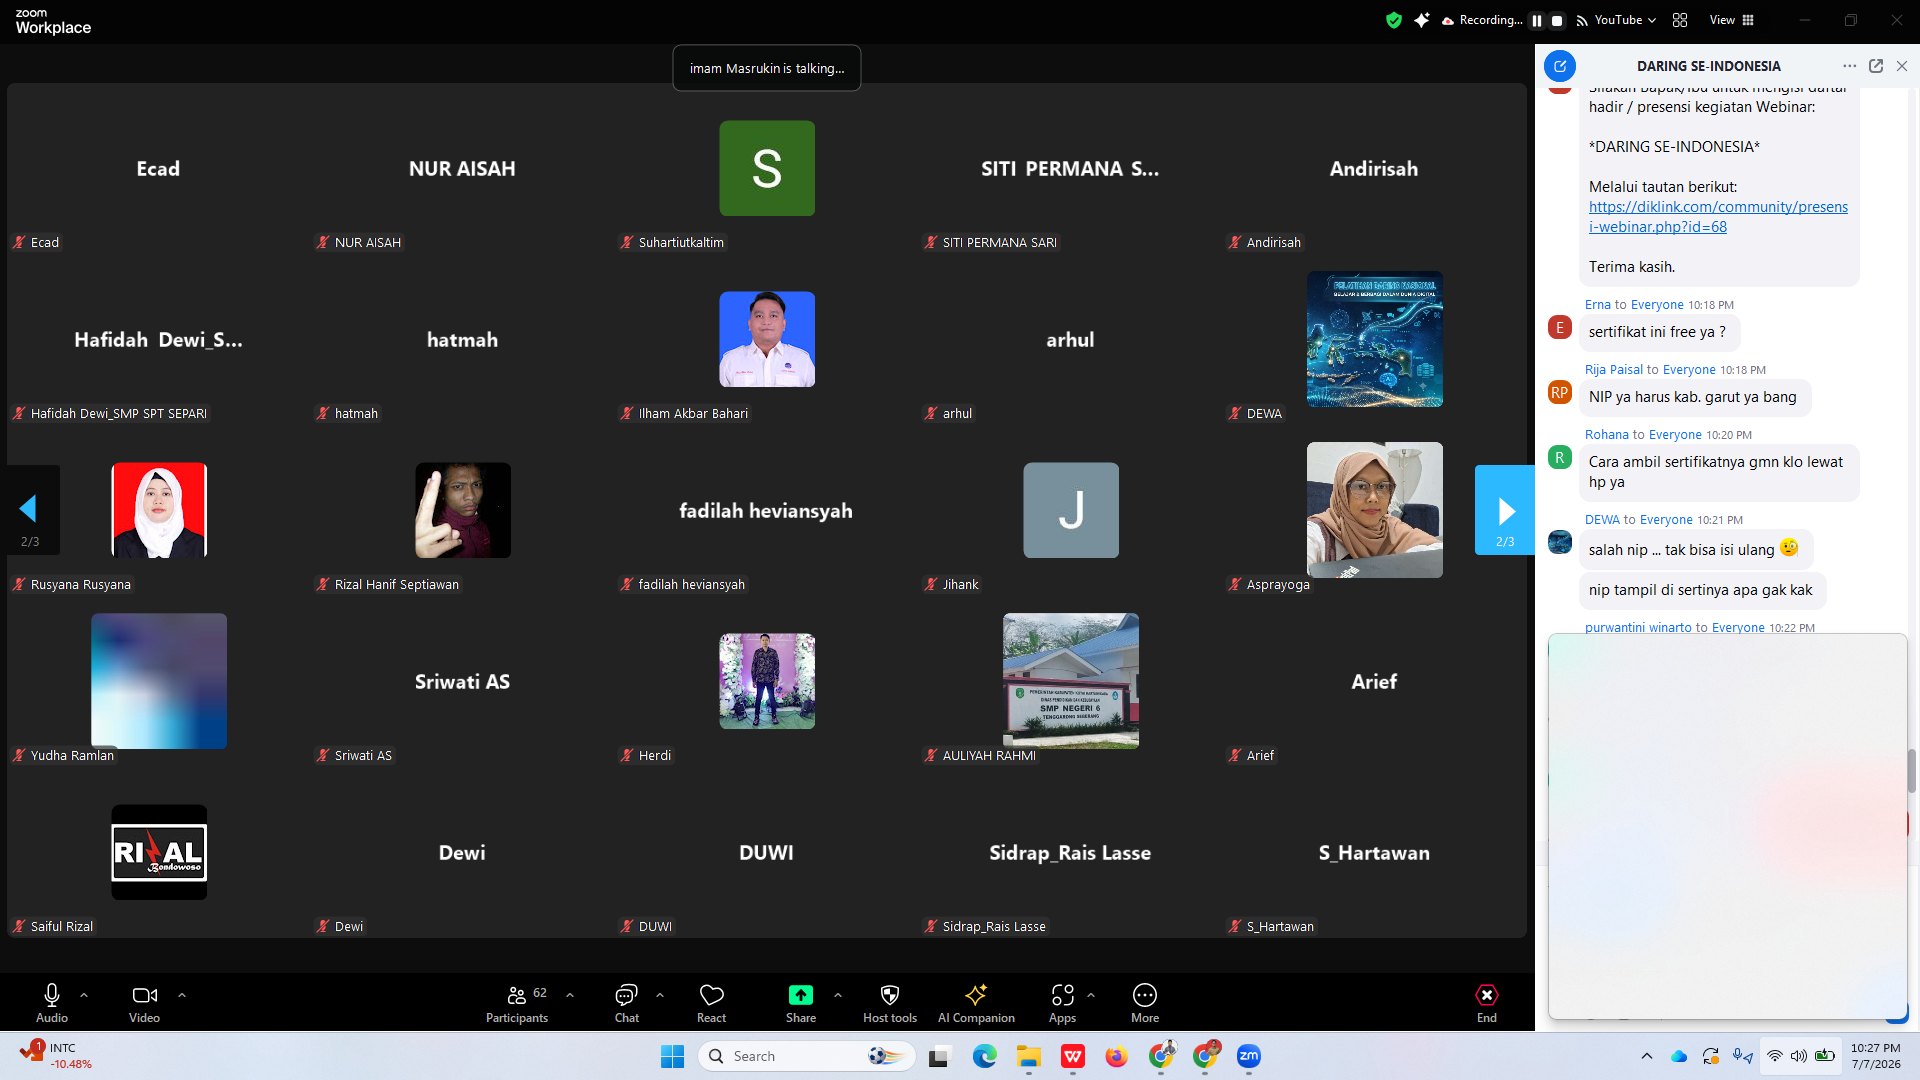Screen dimensions: 1920x1080
Task: Open the React emoji menu
Action: 711,1003
